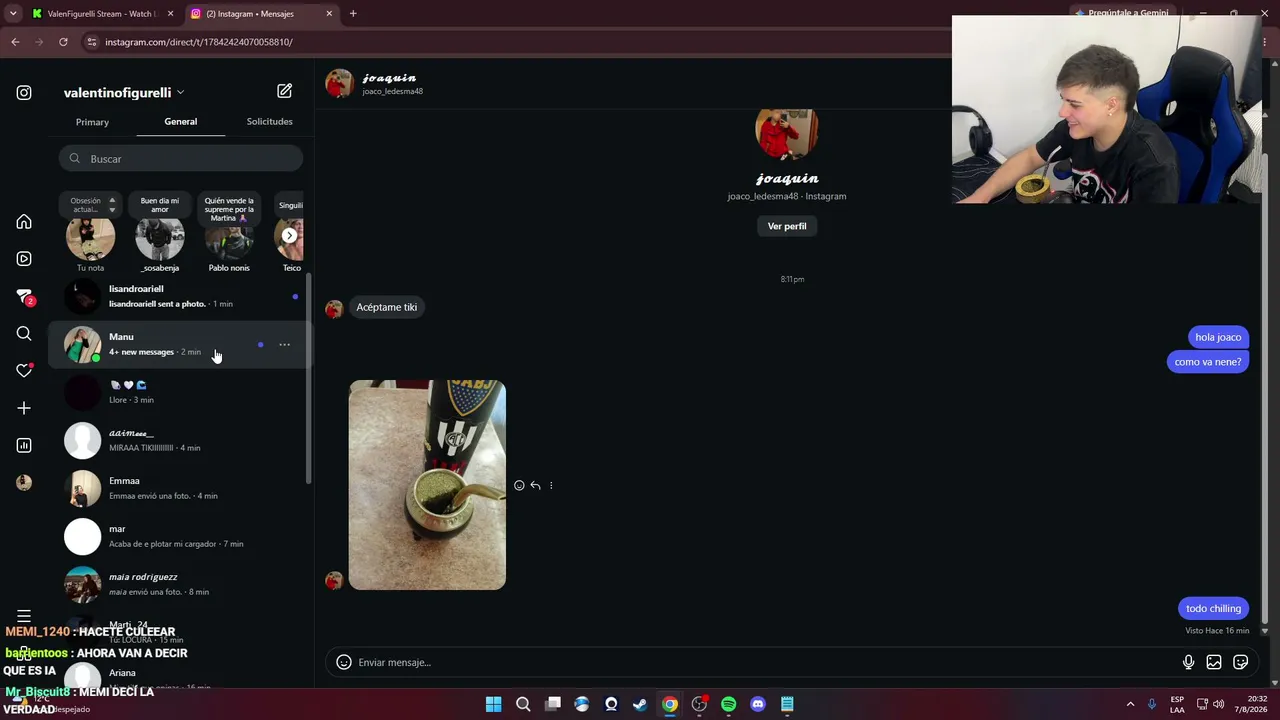The height and width of the screenshot is (720, 1280).
Task: Open Manu's chat with 4+ new messages
Action: click(x=181, y=345)
